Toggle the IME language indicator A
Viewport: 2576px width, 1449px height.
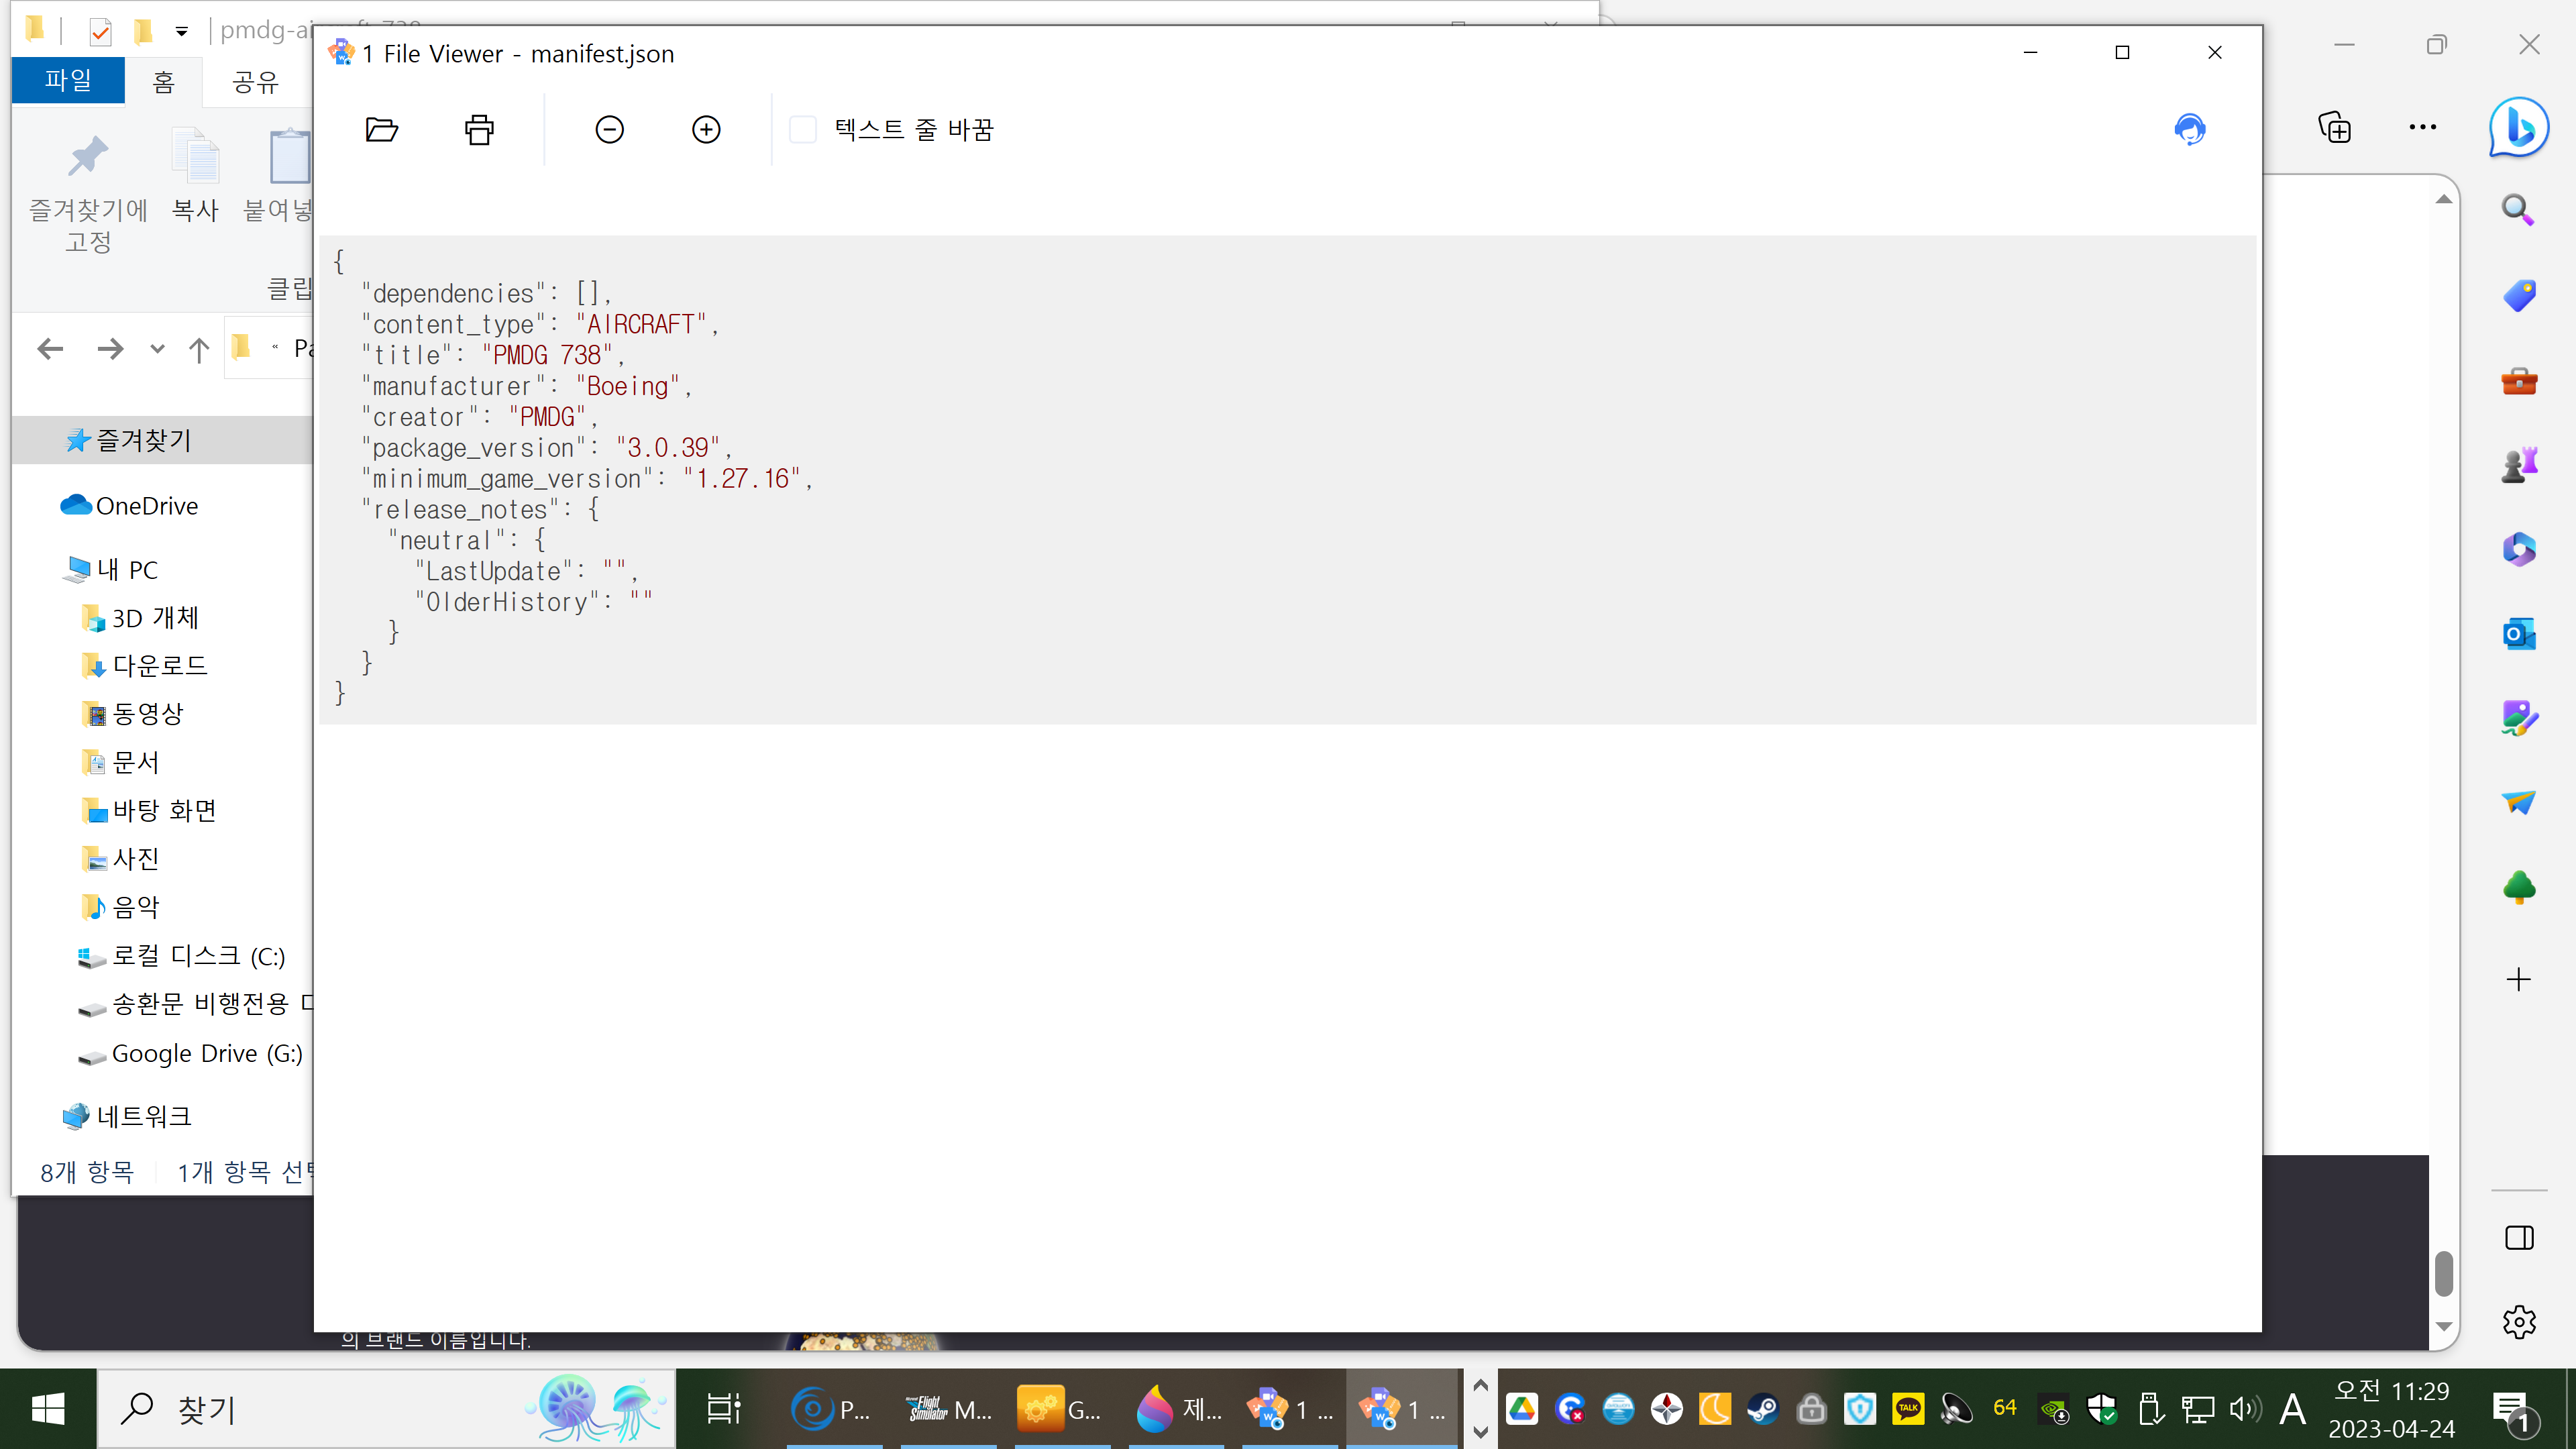[x=2292, y=1409]
